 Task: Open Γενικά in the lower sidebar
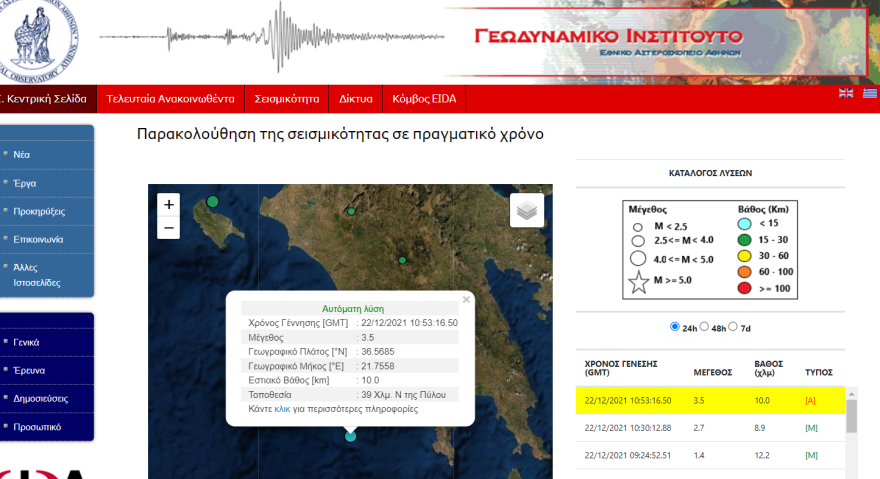click(26, 343)
